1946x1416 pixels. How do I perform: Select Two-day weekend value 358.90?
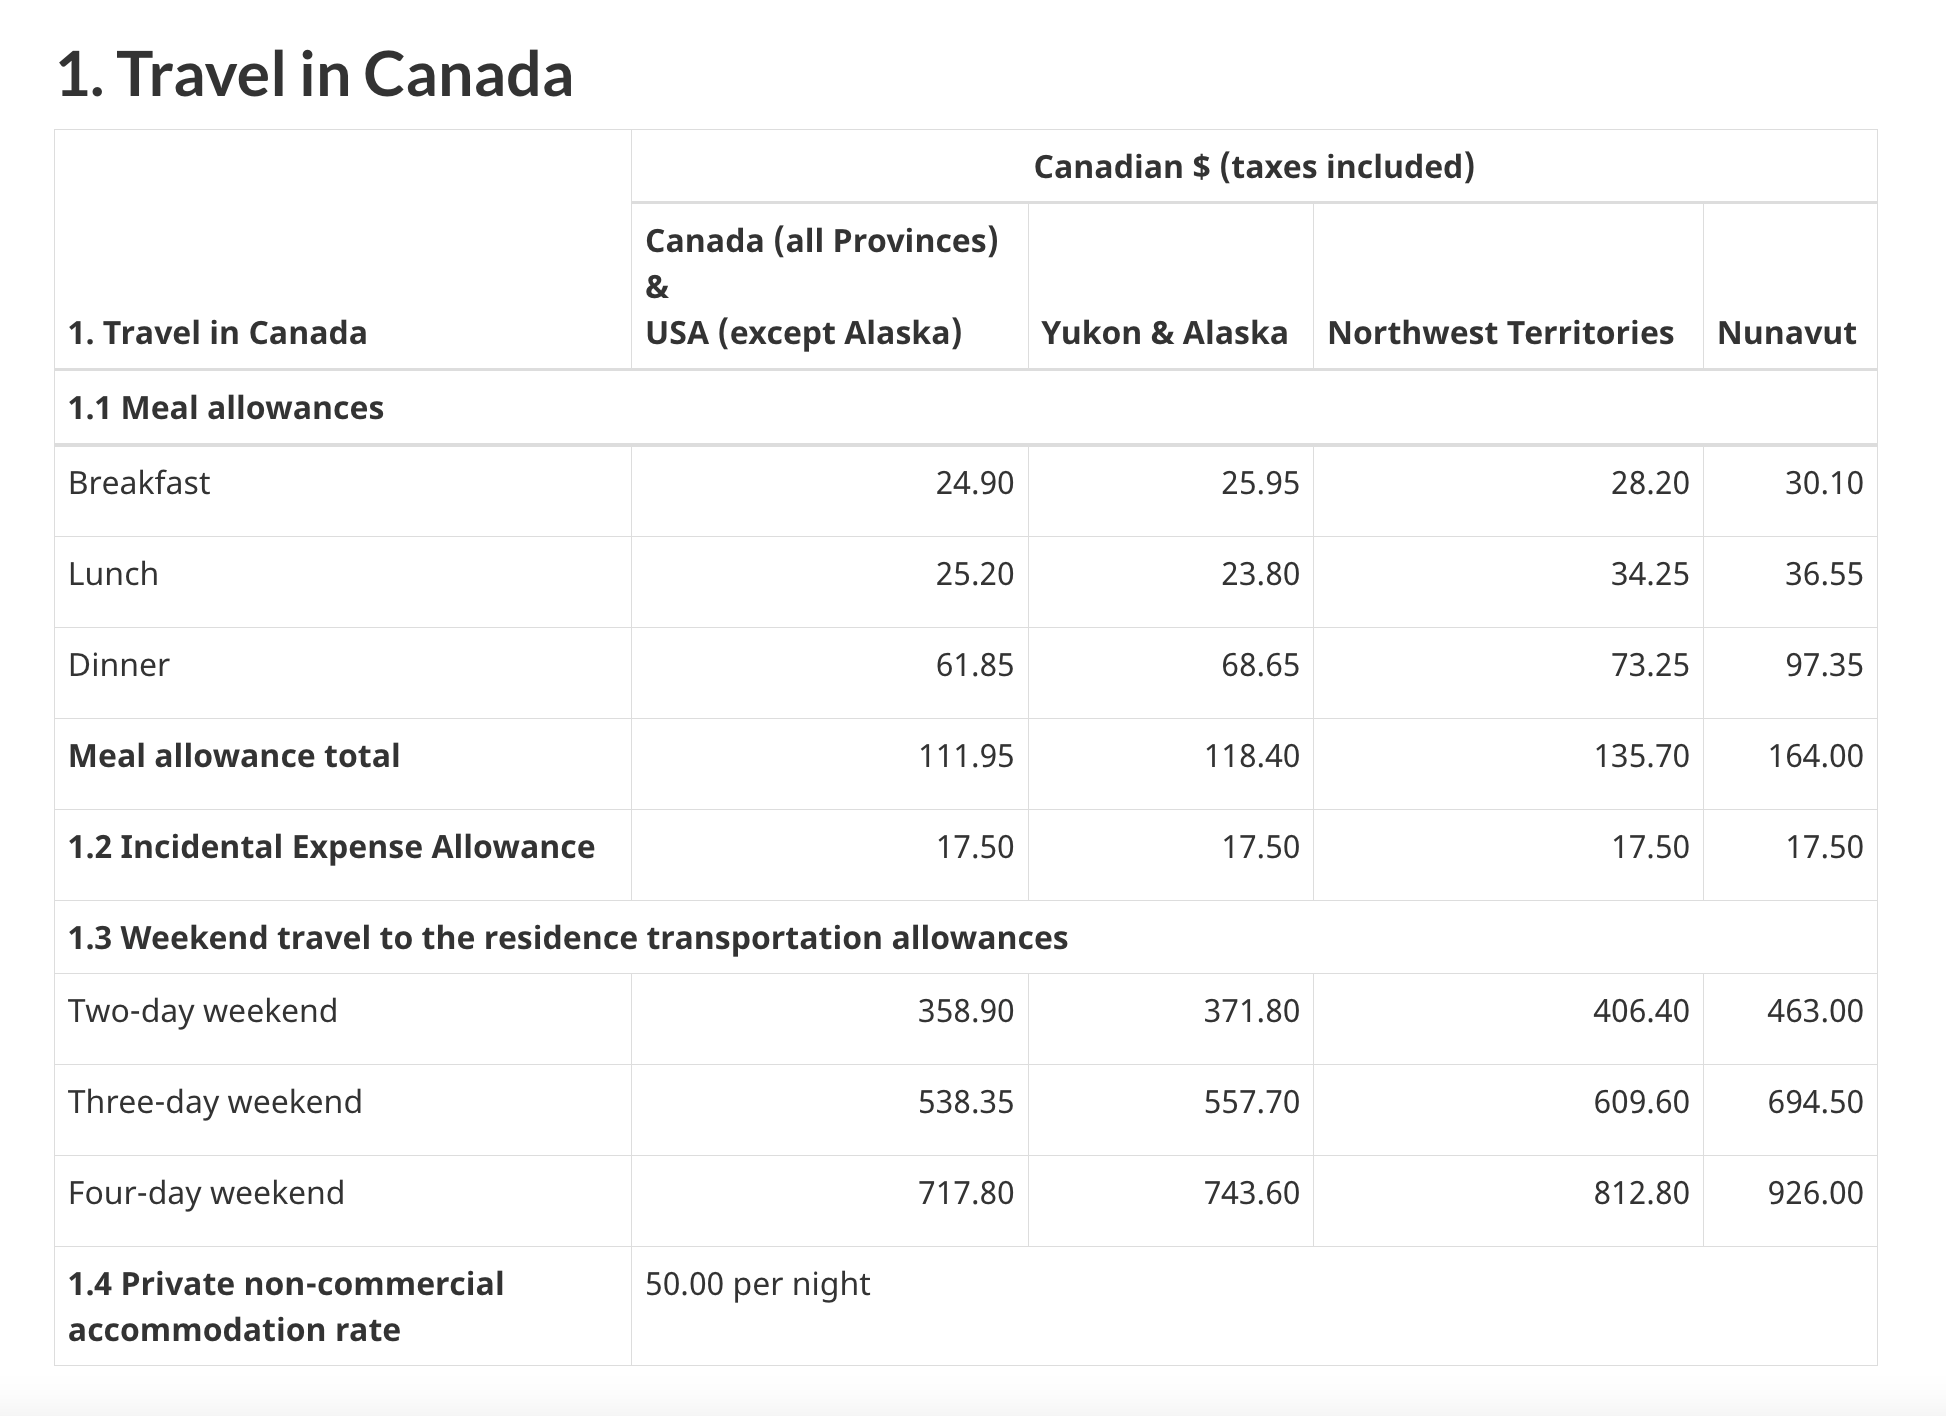coord(966,1011)
